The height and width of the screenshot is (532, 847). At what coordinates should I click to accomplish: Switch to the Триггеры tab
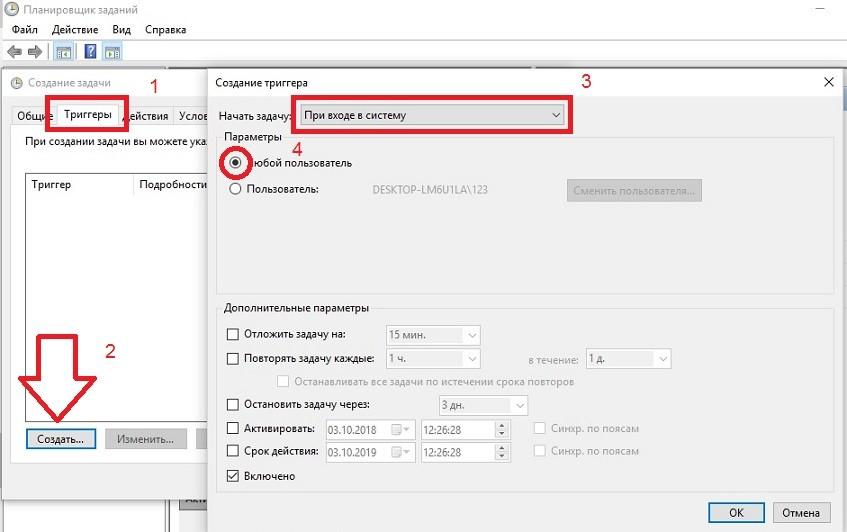tap(88, 115)
